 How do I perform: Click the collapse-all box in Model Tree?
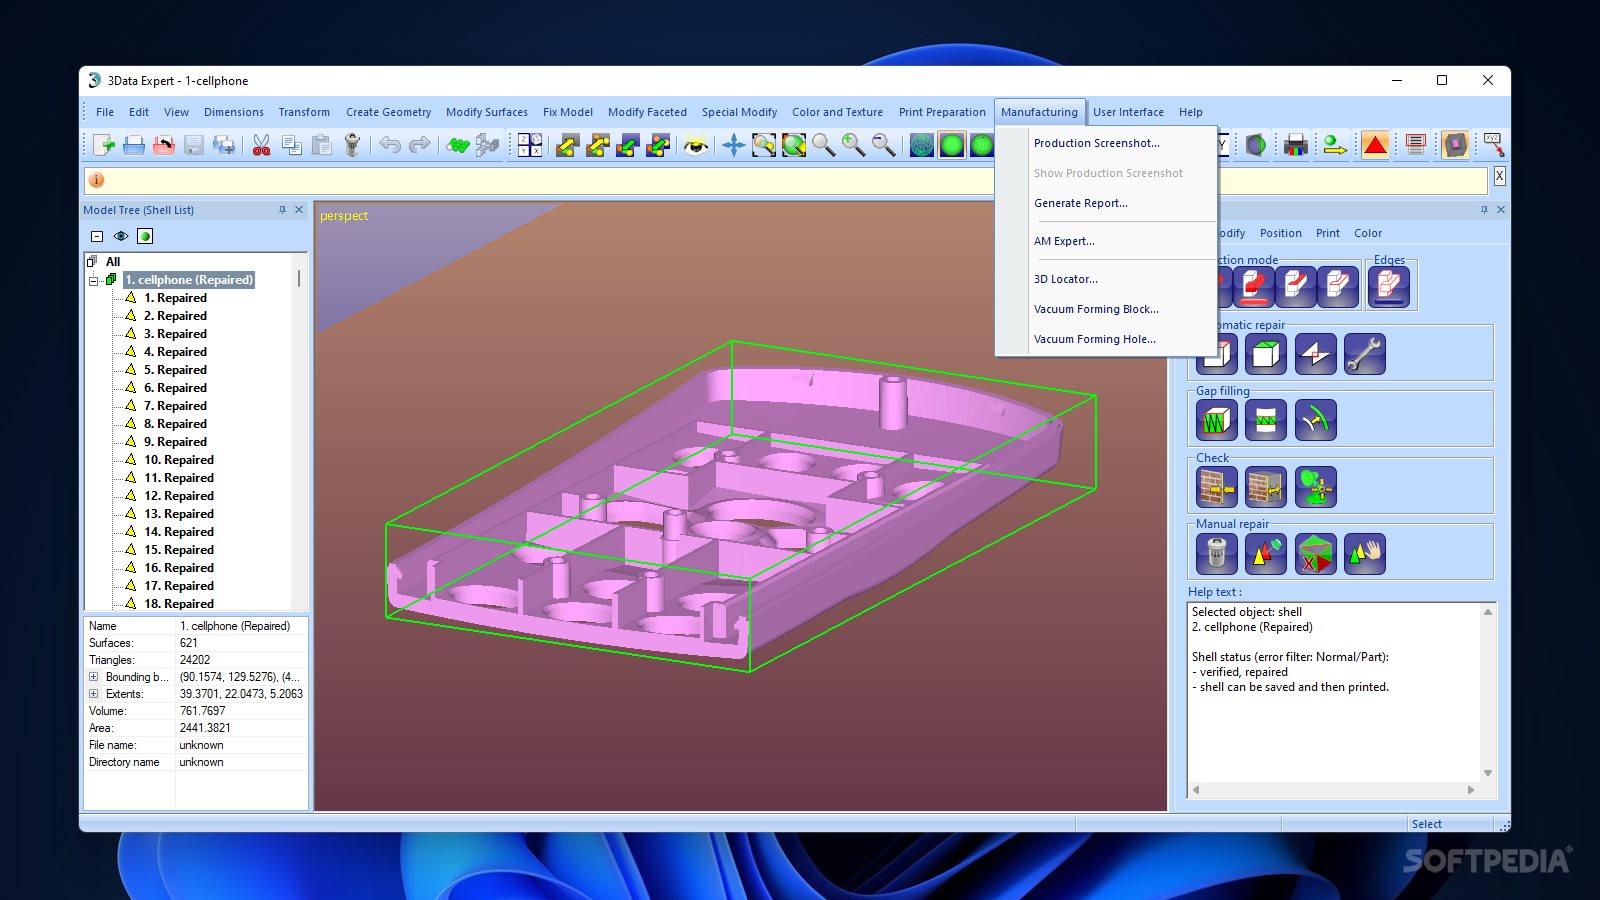97,236
